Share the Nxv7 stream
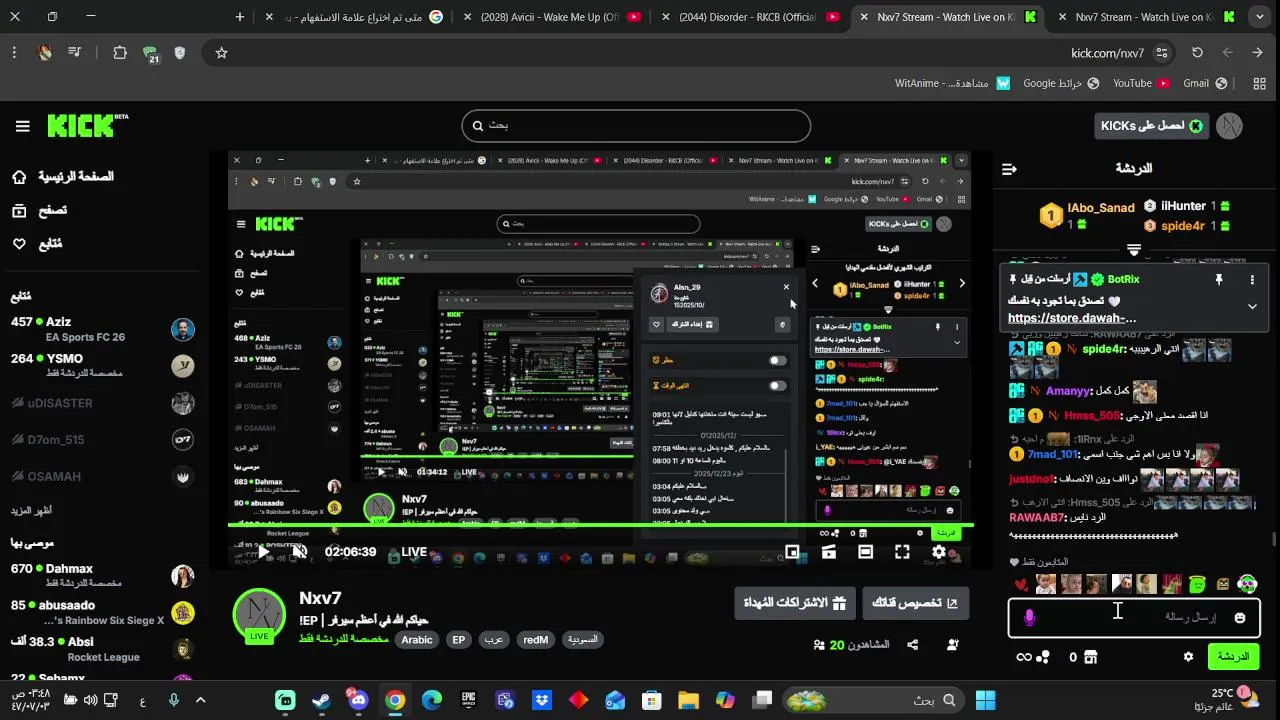The width and height of the screenshot is (1280, 720). pos(913,645)
